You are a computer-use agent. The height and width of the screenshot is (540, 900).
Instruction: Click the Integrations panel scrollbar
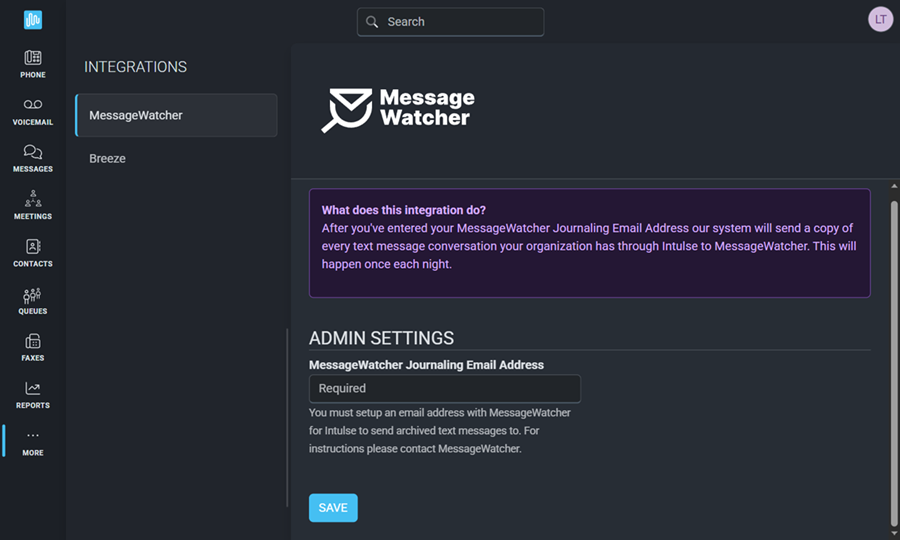pos(287,430)
